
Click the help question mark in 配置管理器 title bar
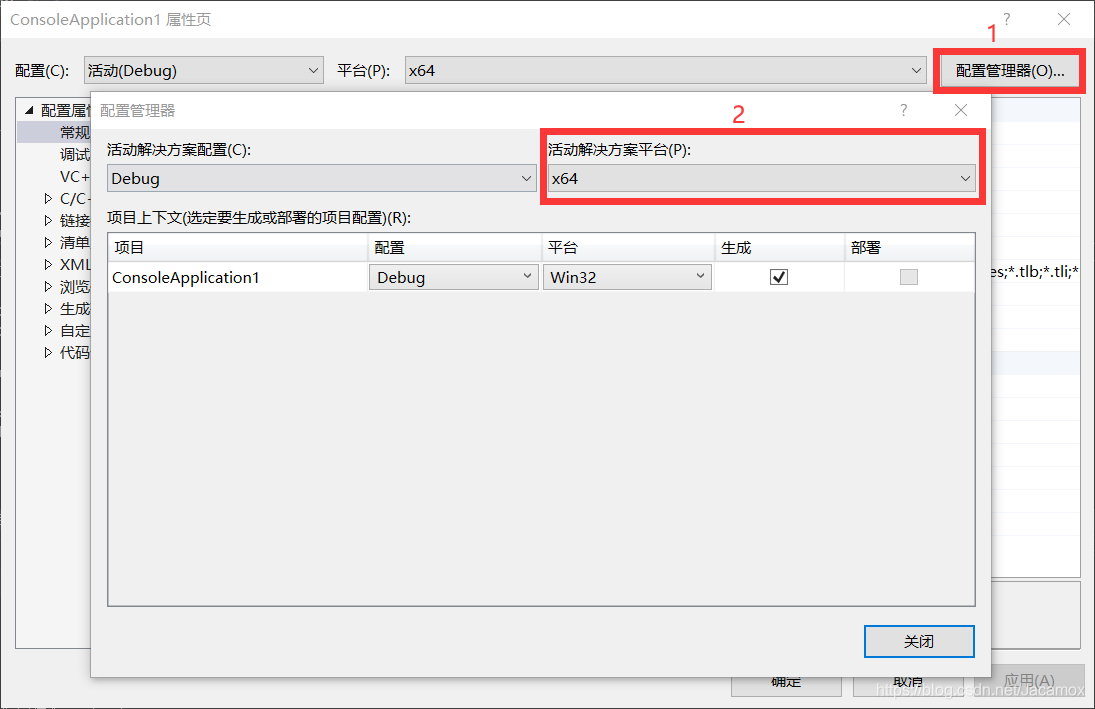[x=904, y=110]
